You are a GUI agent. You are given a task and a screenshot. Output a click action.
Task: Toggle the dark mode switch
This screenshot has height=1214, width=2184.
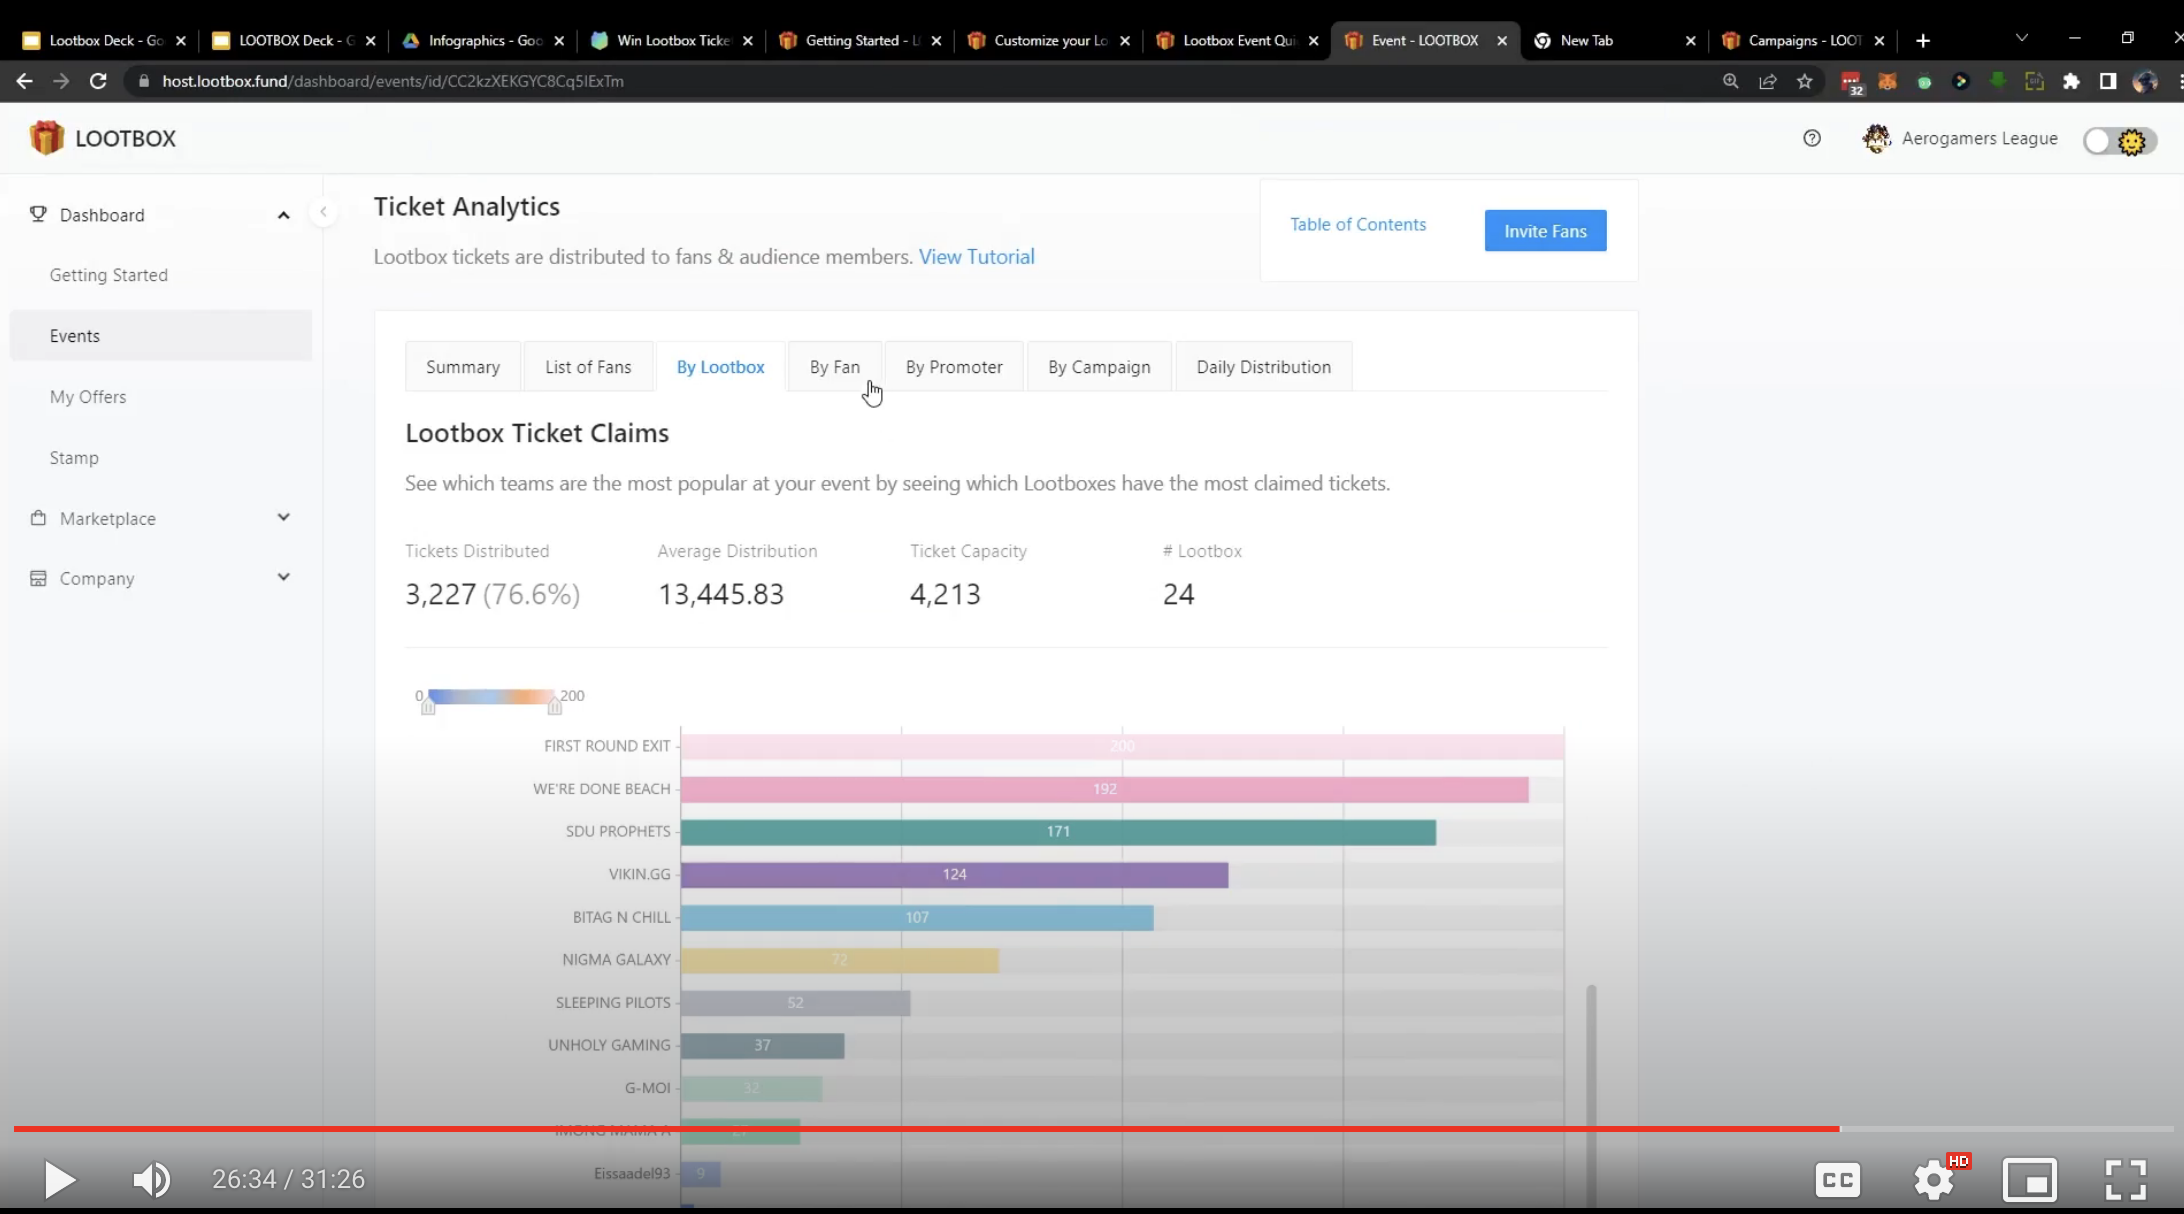pyautogui.click(x=2119, y=141)
